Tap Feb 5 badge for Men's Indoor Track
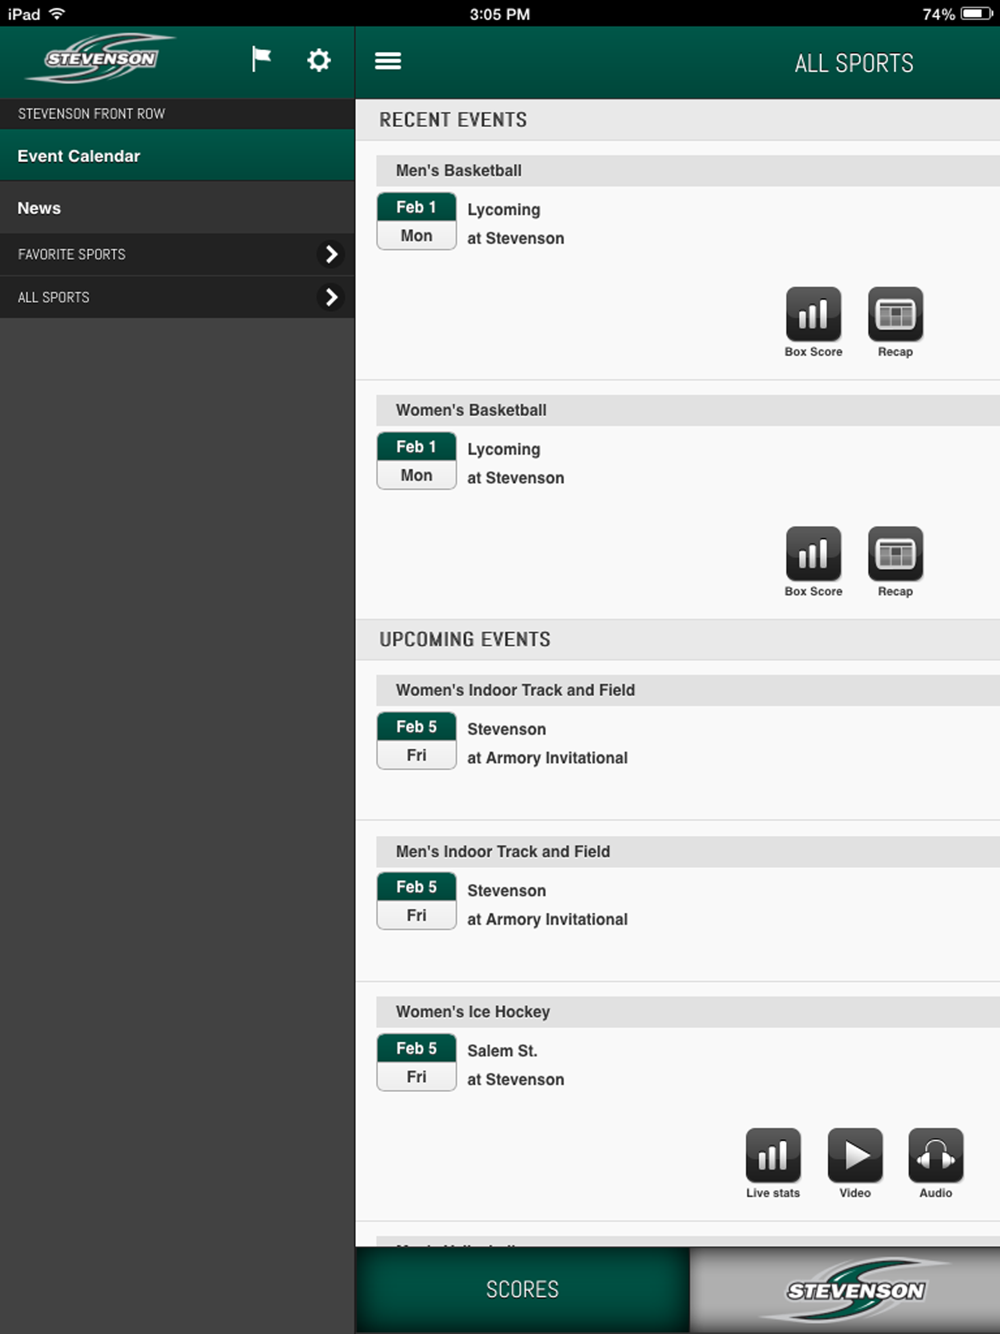The height and width of the screenshot is (1334, 1000). [x=416, y=901]
